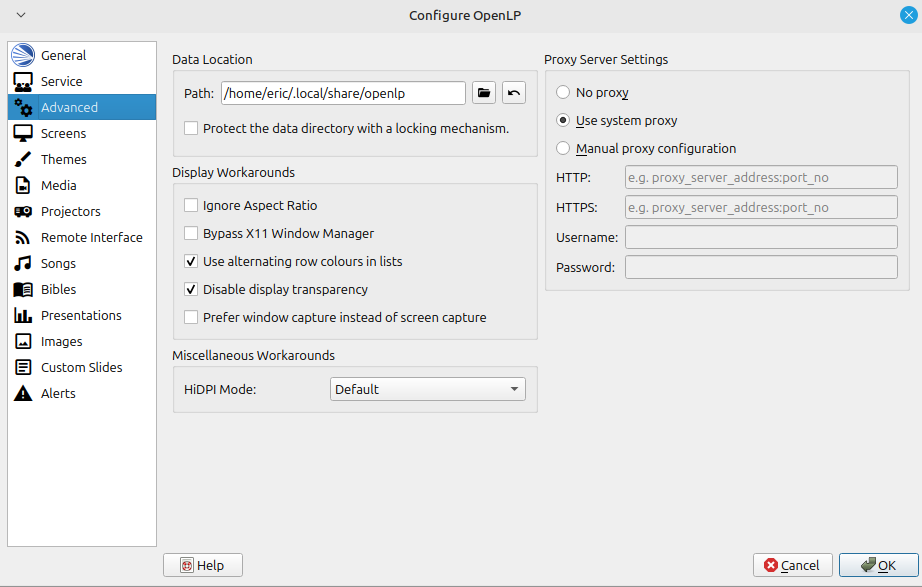Select the Songs music note icon

(x=23, y=263)
